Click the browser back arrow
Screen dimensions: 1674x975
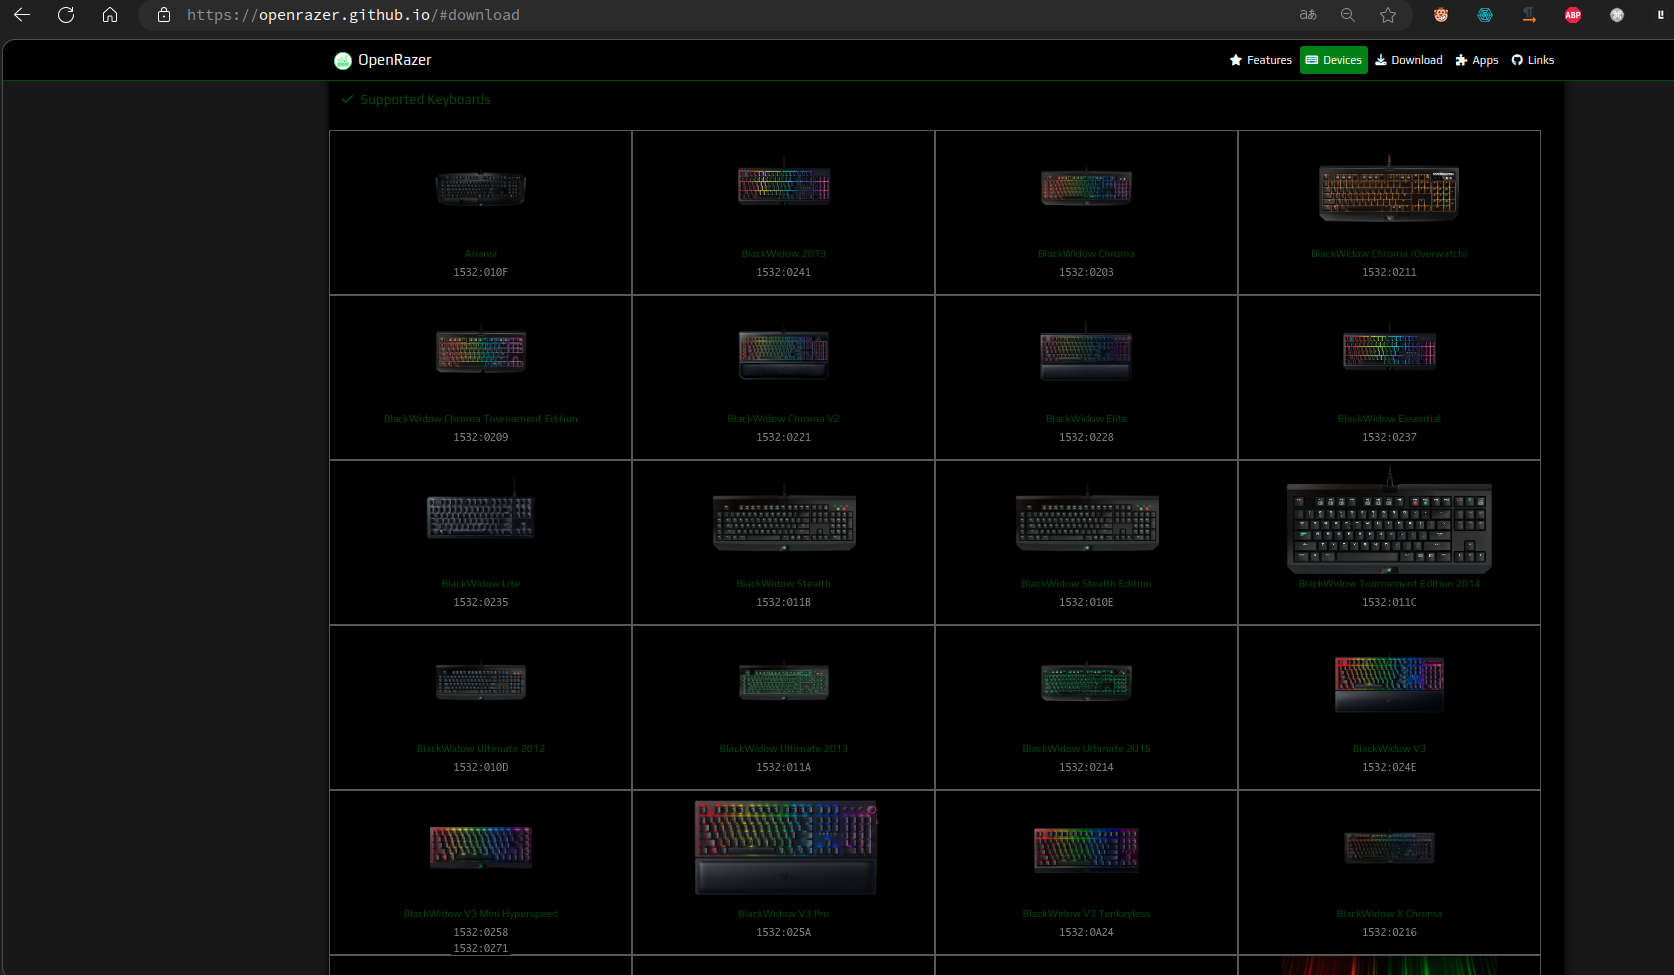point(22,15)
